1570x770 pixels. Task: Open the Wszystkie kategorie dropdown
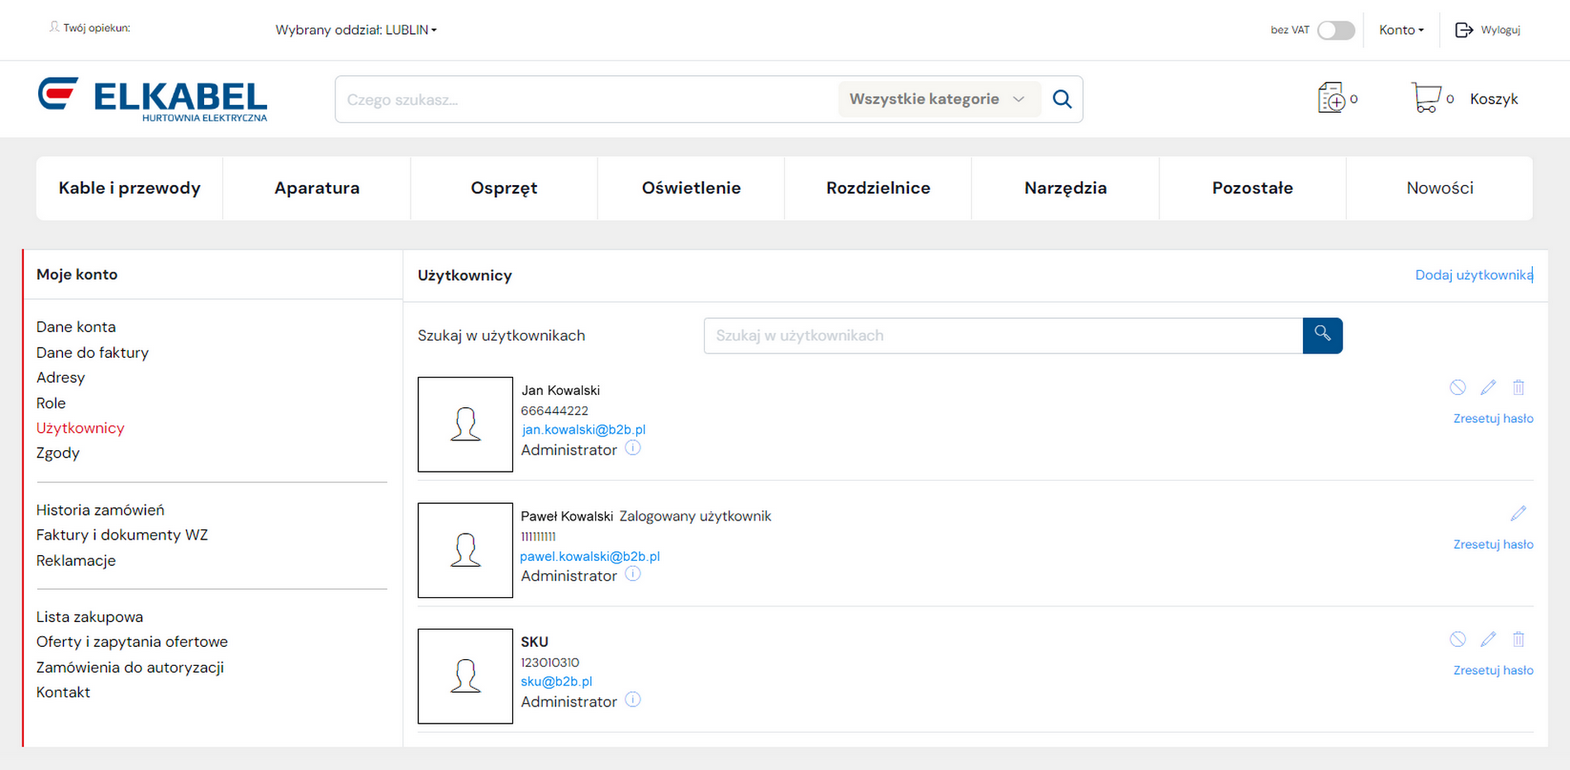coord(936,99)
